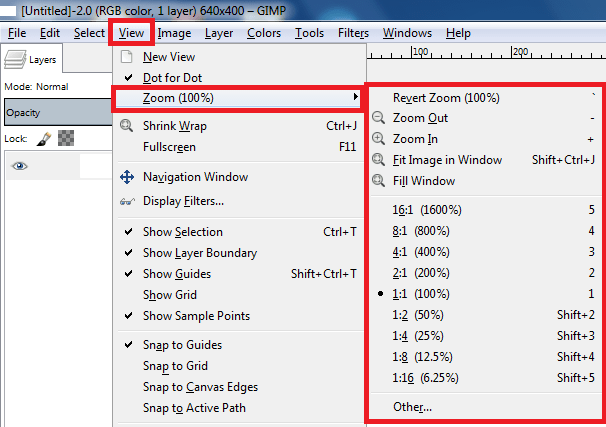
Task: Toggle layer visibility eye icon
Action: coord(20,166)
